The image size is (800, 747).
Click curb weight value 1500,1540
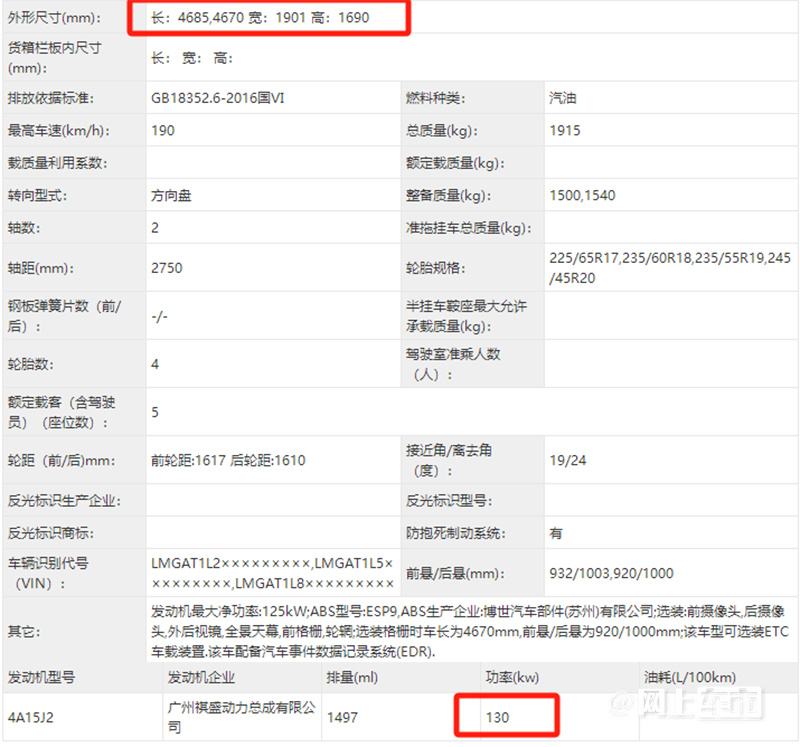pyautogui.click(x=582, y=195)
